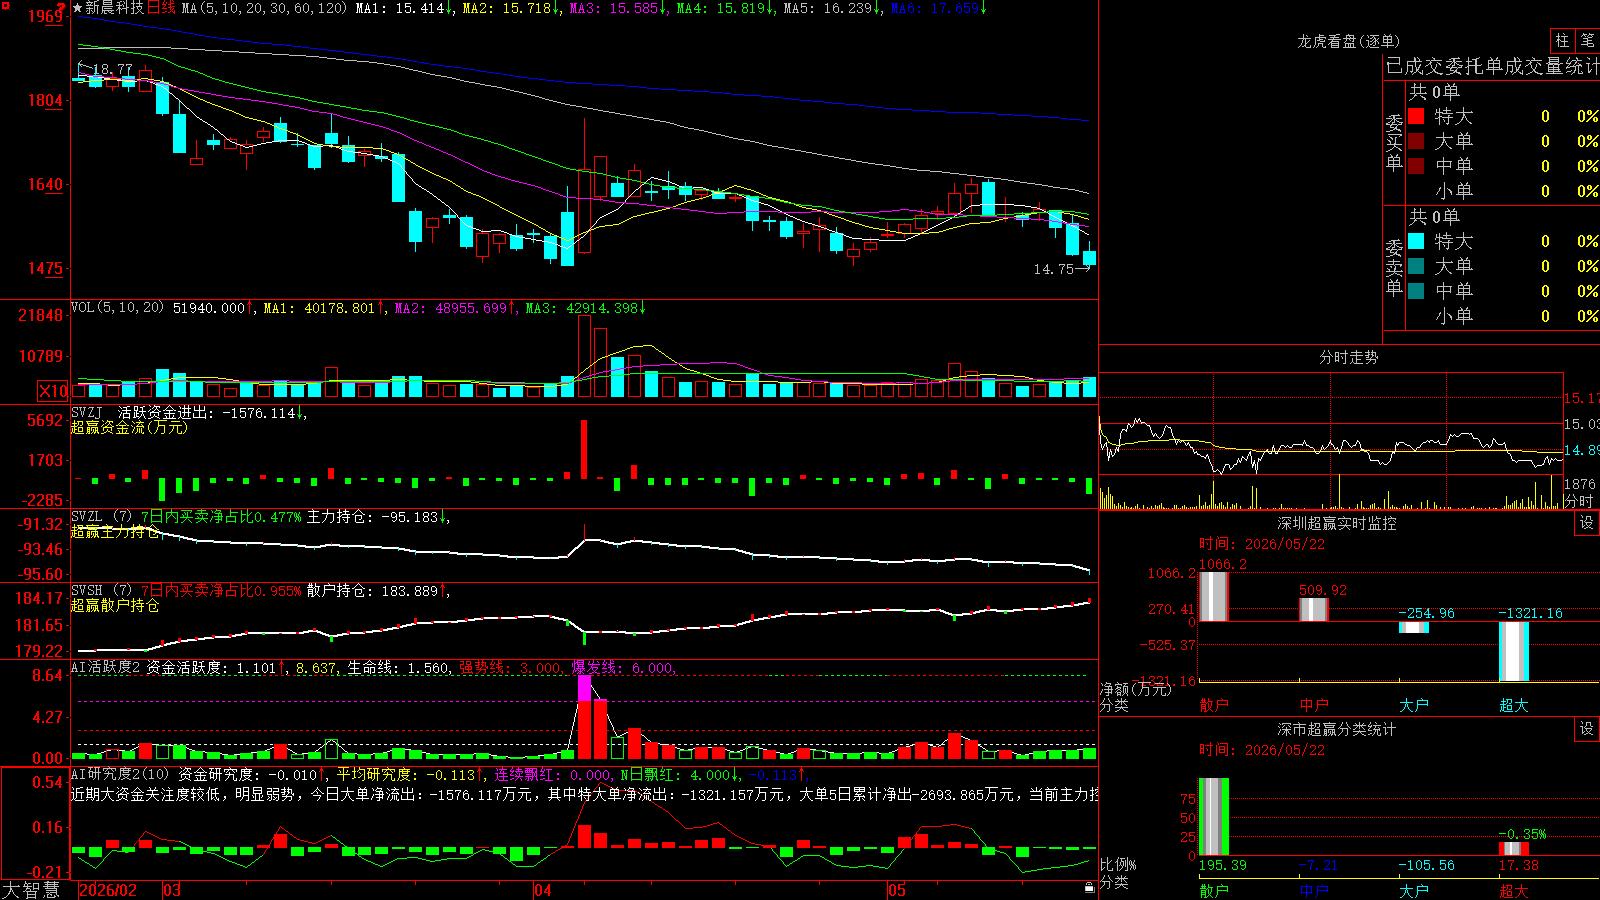The image size is (1600, 900).
Task: Click the 深圳超赢实时监控 panel title
Action: pos(1337,523)
